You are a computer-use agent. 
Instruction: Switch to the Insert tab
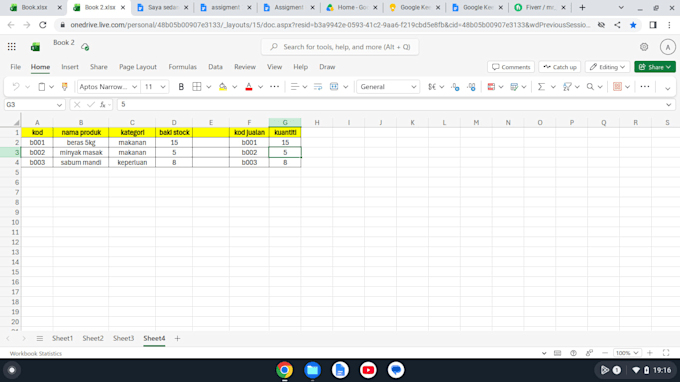coord(70,67)
